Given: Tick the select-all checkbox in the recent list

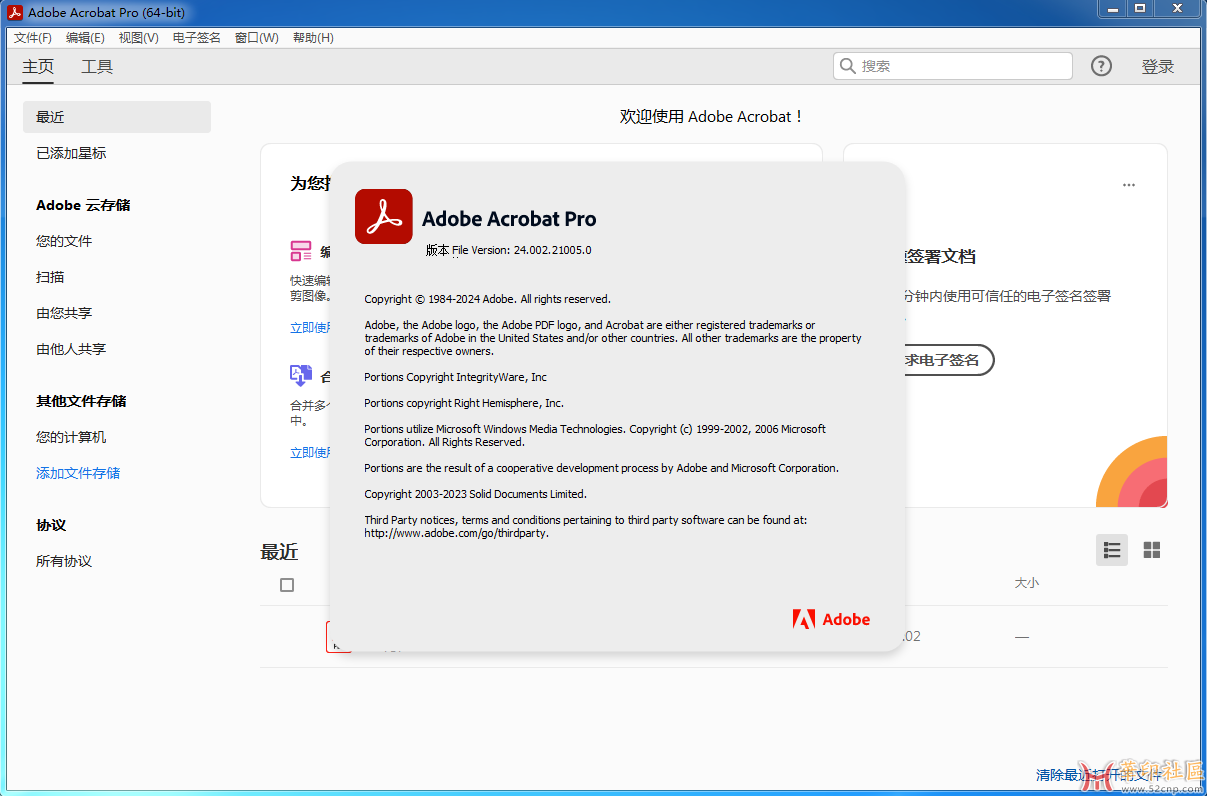Looking at the screenshot, I should point(287,585).
